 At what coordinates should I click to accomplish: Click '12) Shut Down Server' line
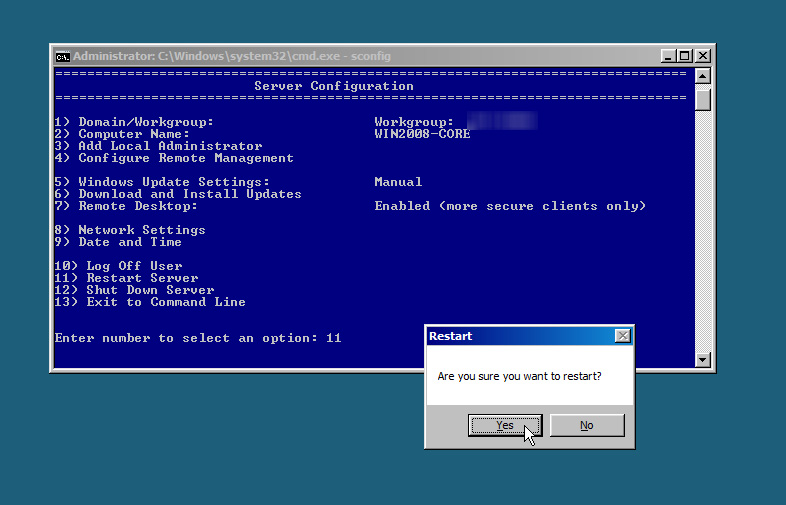134,290
